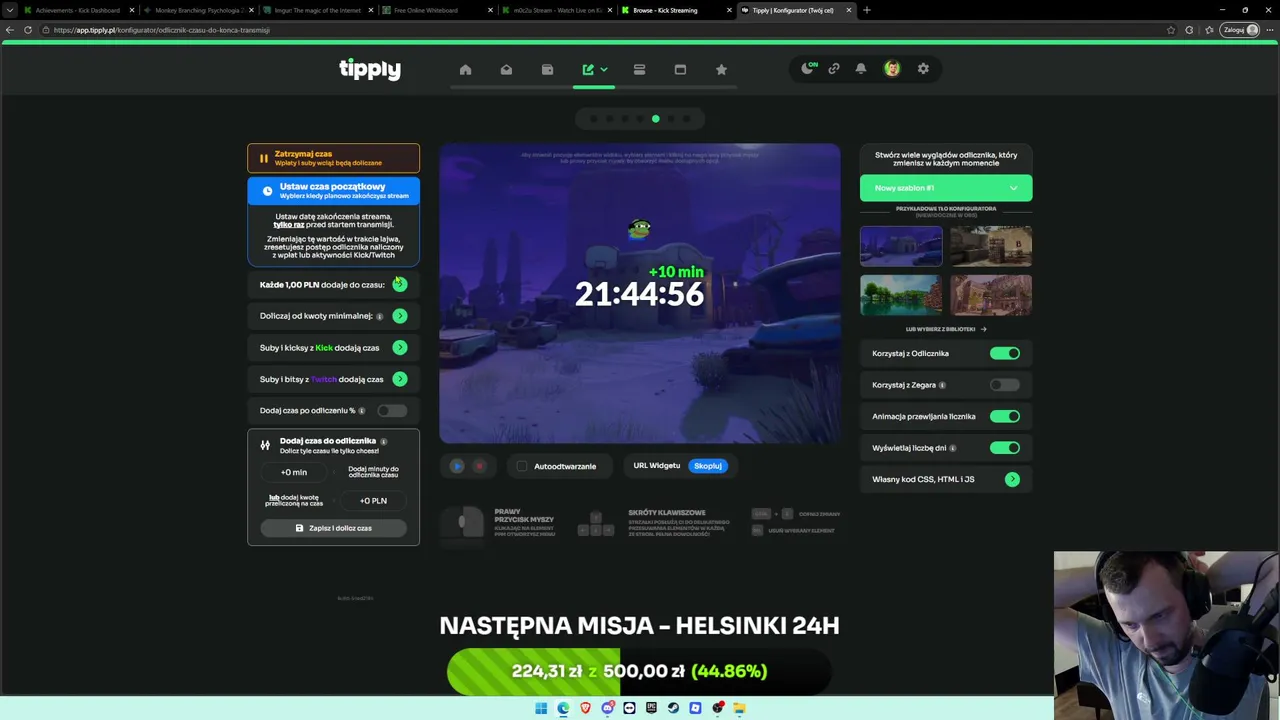Click info icon beside Doliczaj od kwoty minimalnej
The width and height of the screenshot is (1280, 720).
(x=379, y=316)
